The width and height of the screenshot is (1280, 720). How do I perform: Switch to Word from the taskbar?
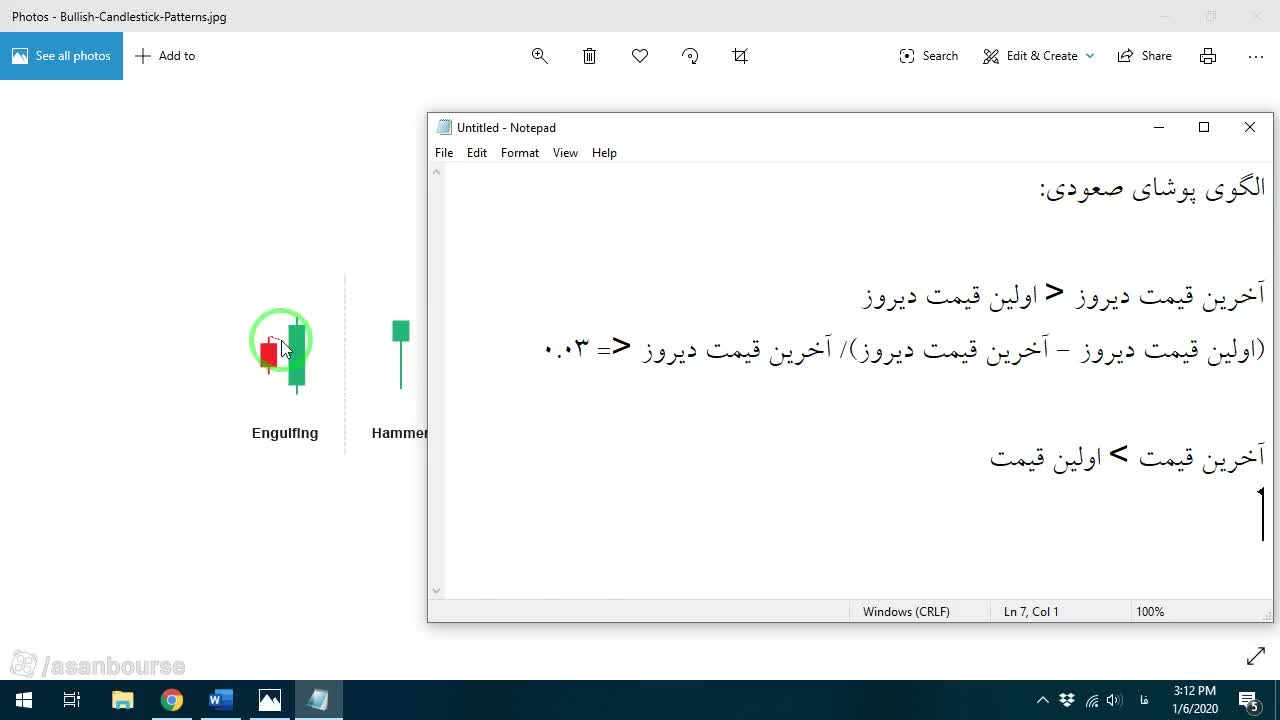click(x=220, y=700)
